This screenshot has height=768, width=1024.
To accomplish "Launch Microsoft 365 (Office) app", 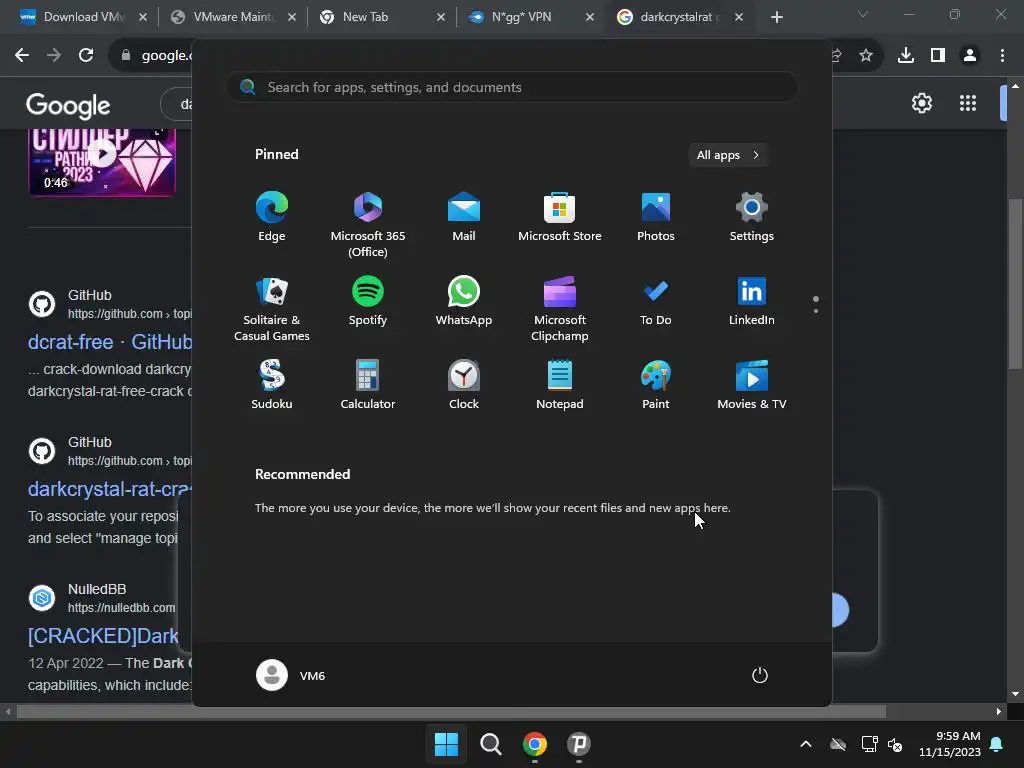I will click(368, 225).
